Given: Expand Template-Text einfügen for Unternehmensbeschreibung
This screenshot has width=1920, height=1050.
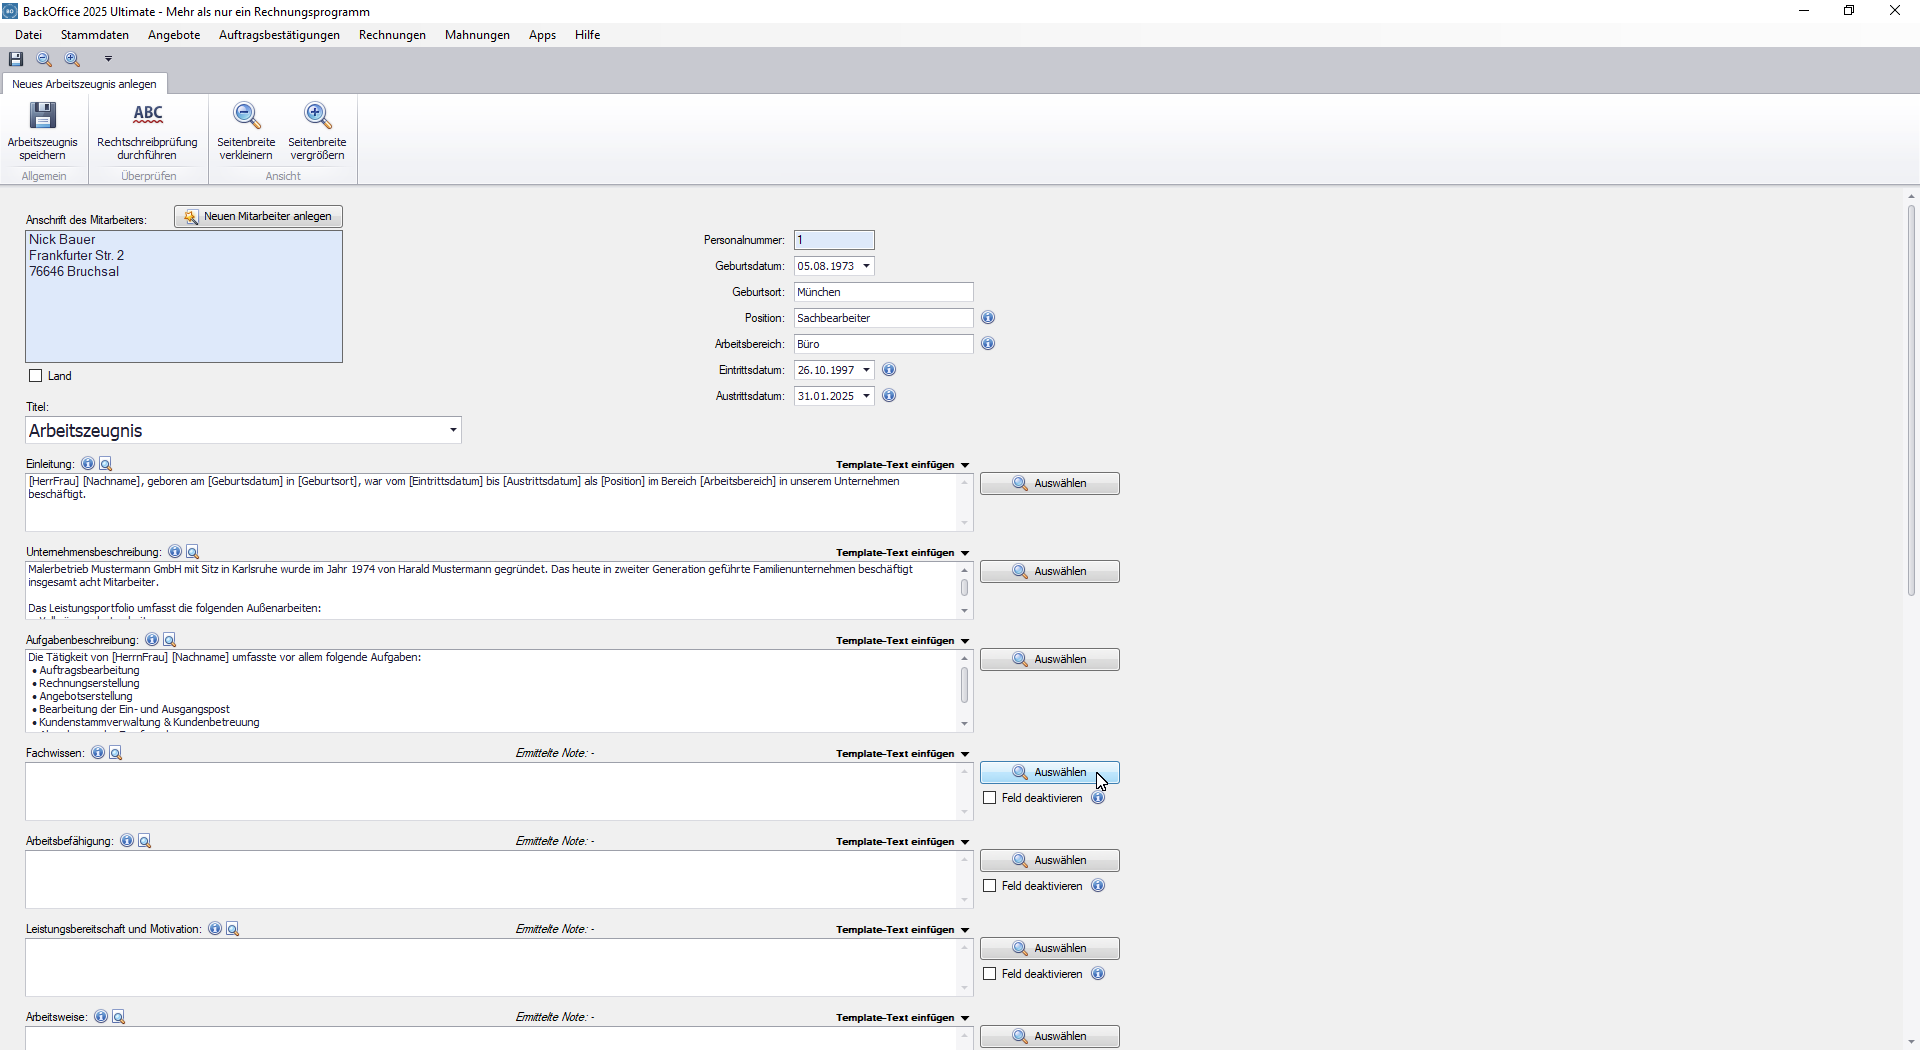Looking at the screenshot, I should (x=903, y=553).
